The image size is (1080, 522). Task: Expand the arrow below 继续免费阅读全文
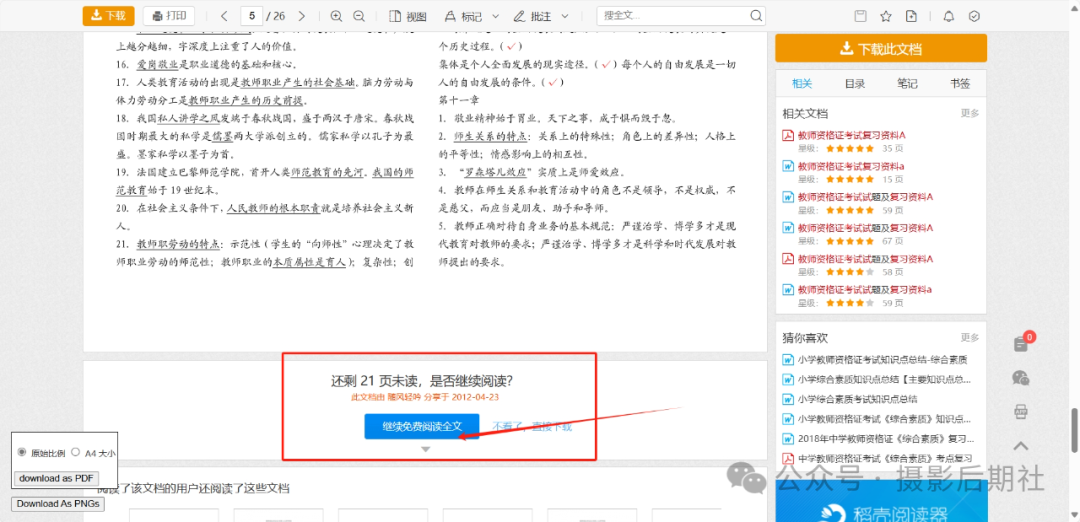(x=426, y=450)
